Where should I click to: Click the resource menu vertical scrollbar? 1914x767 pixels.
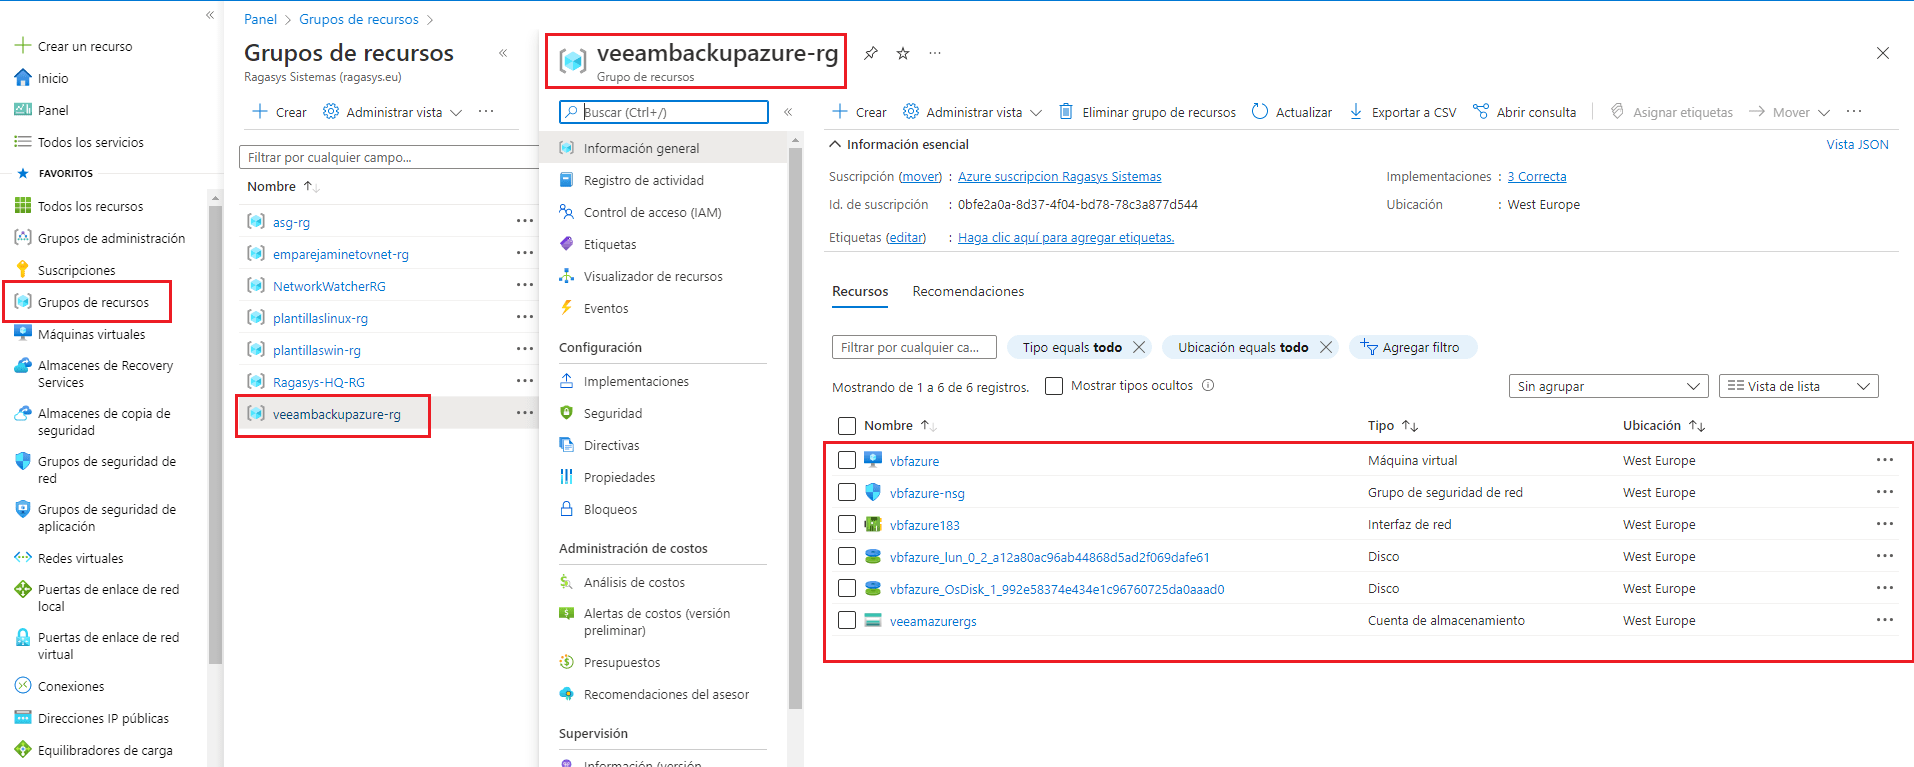[795, 430]
